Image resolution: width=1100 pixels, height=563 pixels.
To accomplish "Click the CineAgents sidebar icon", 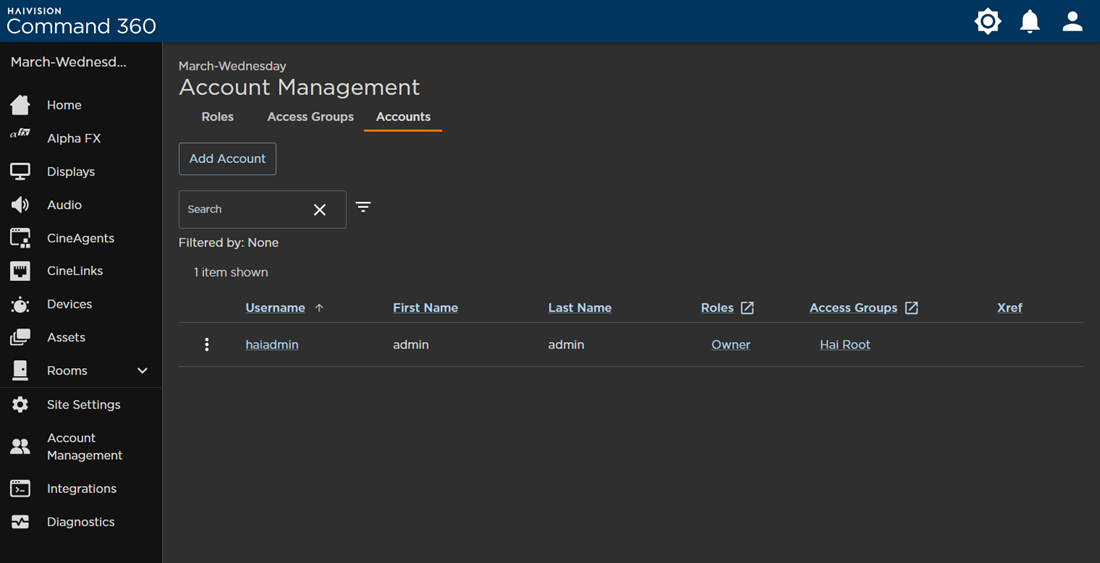I will point(20,238).
